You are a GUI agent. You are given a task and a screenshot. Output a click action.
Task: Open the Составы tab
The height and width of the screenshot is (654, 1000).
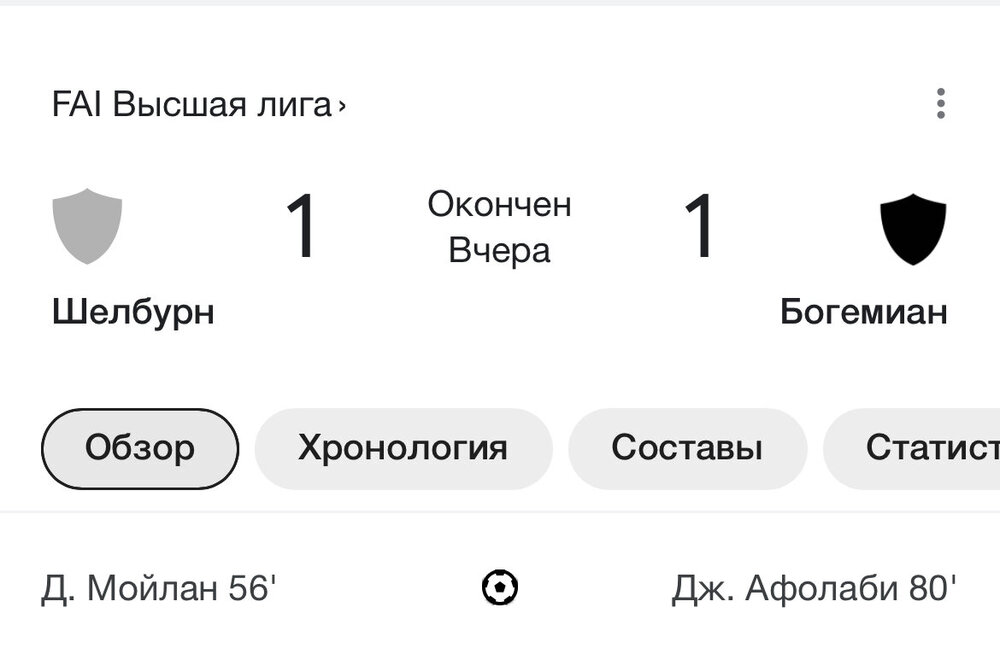click(687, 448)
